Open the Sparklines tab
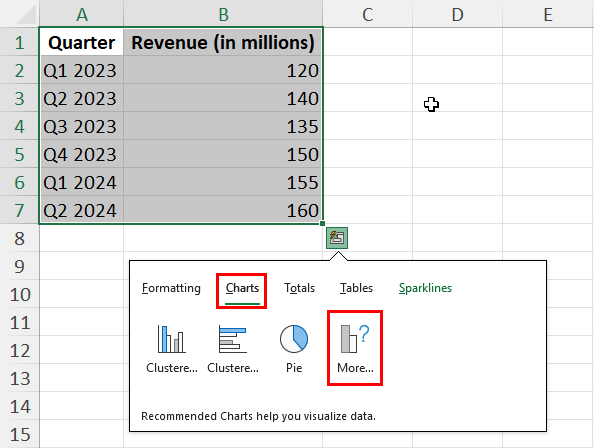Screen dimensions: 594x448 coord(425,288)
